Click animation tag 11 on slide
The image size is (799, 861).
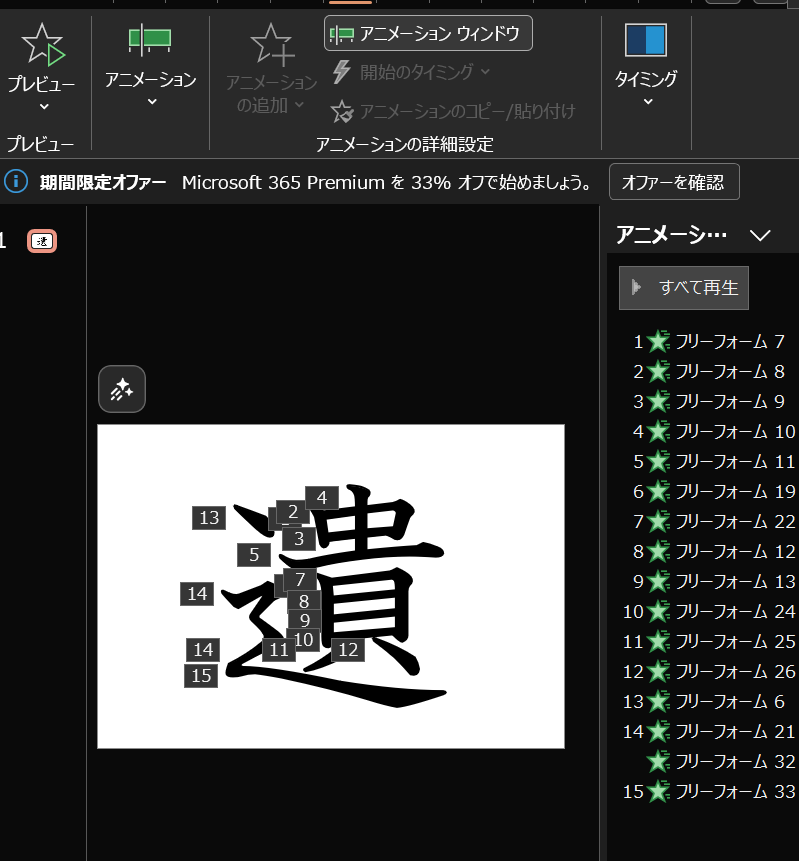coord(279,650)
